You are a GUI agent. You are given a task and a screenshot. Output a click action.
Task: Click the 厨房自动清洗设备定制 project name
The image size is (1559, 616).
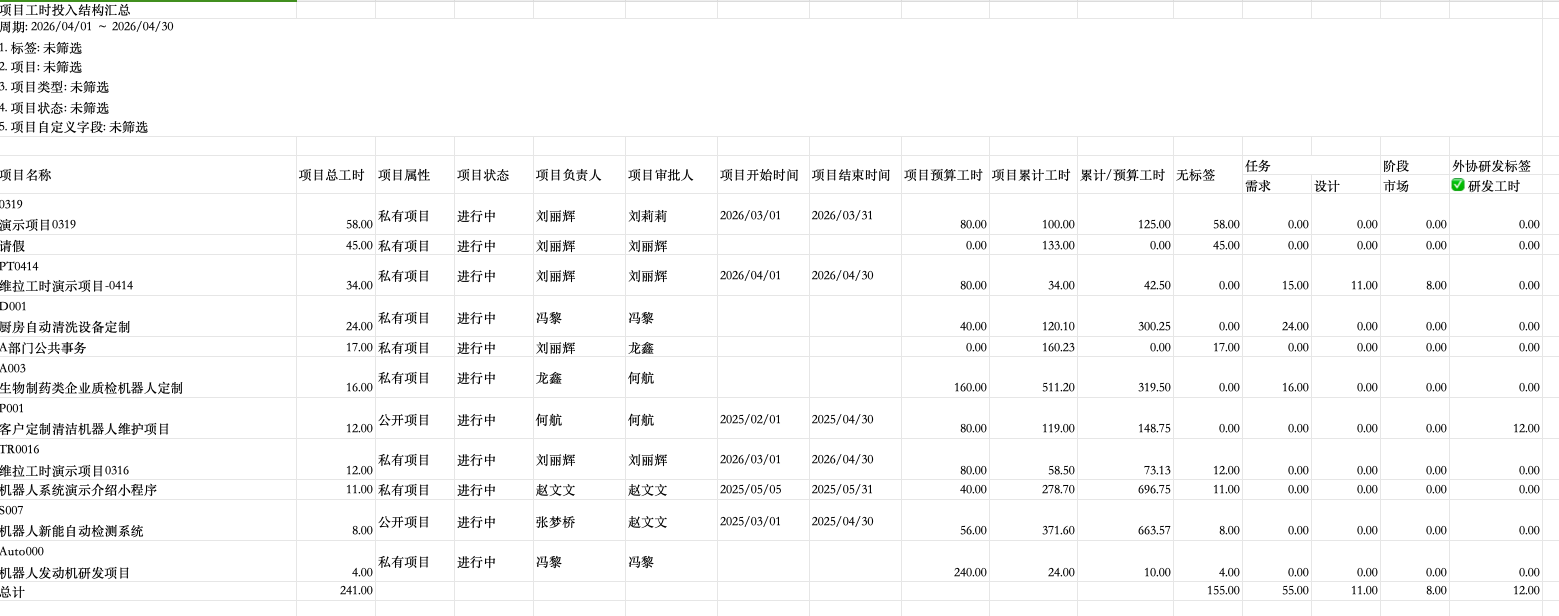(x=65, y=327)
